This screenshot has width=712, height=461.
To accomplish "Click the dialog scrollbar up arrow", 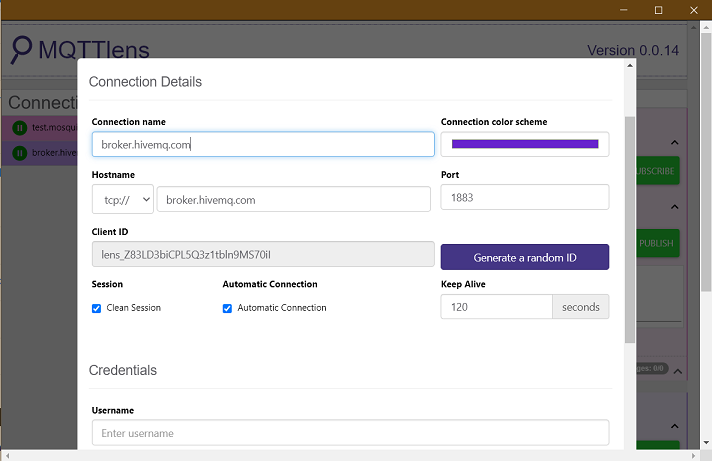I will coord(630,65).
